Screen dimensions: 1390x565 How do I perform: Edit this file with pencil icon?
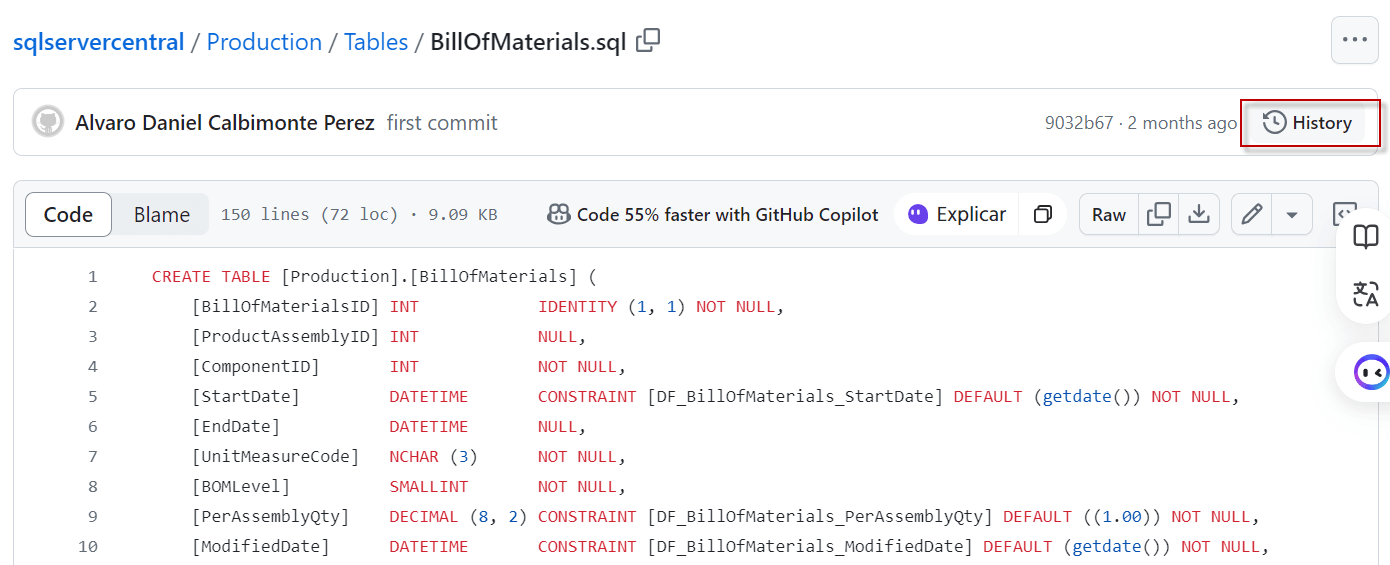(1252, 215)
